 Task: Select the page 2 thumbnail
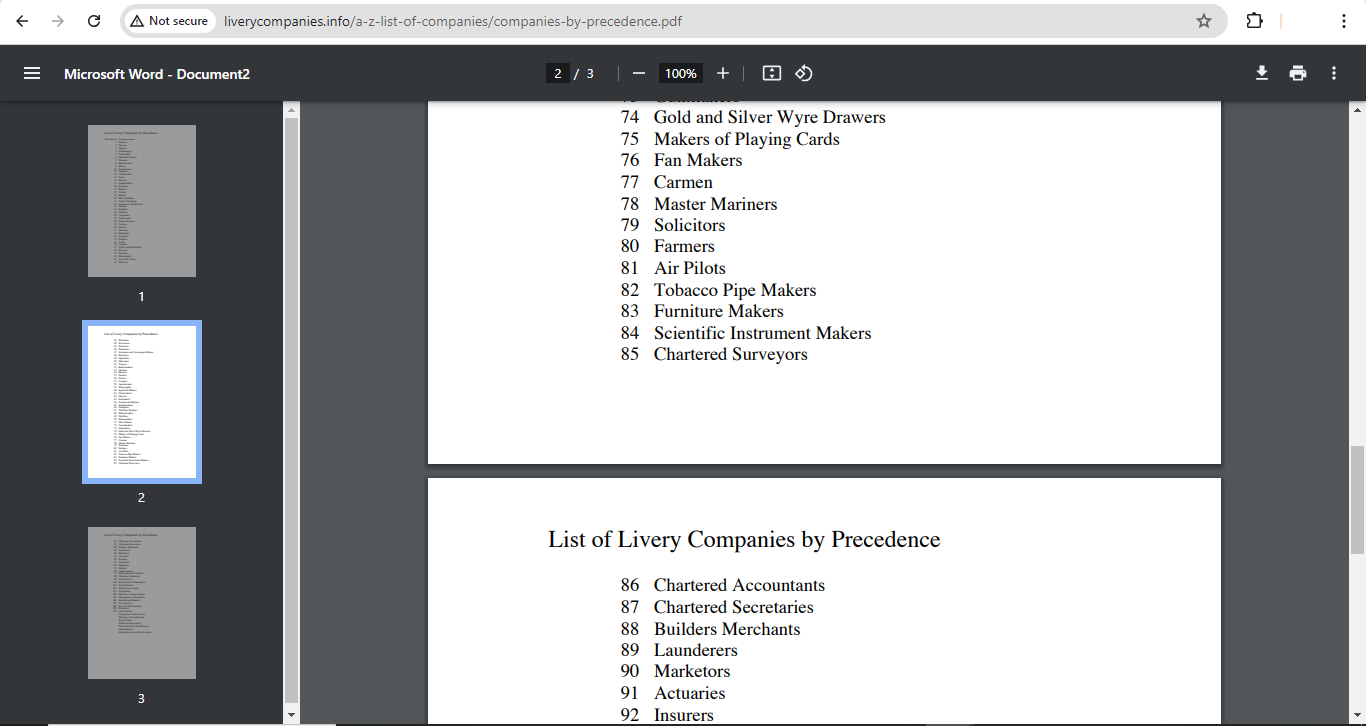142,402
